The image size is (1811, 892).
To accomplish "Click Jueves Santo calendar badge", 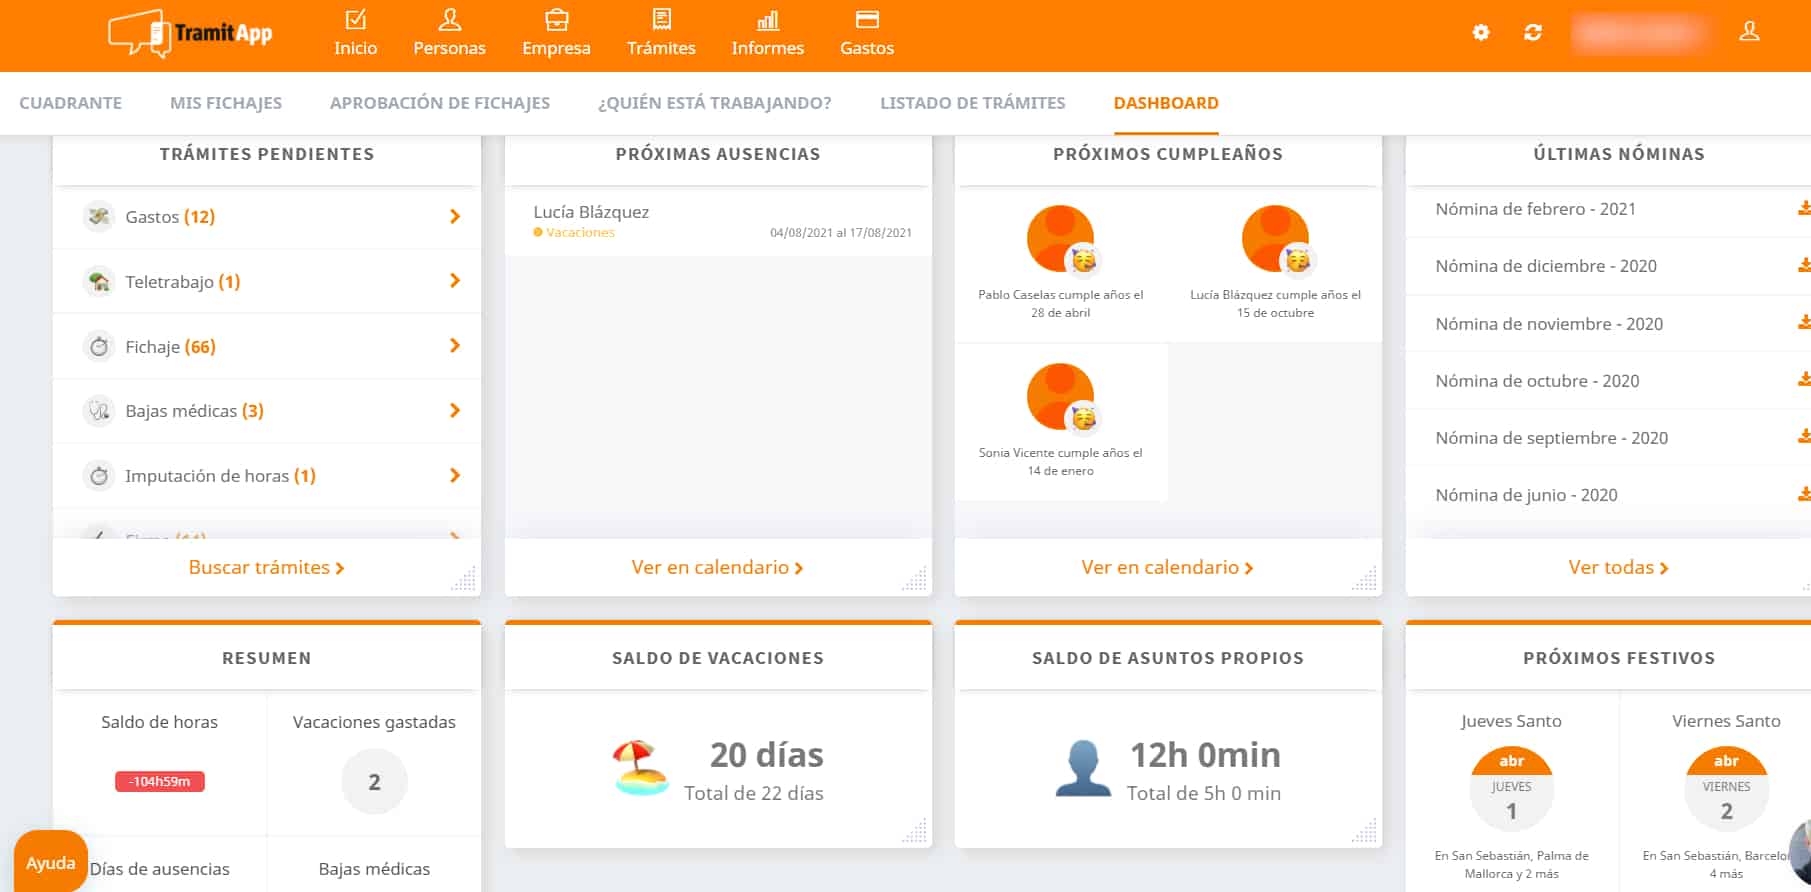I will click(1511, 790).
